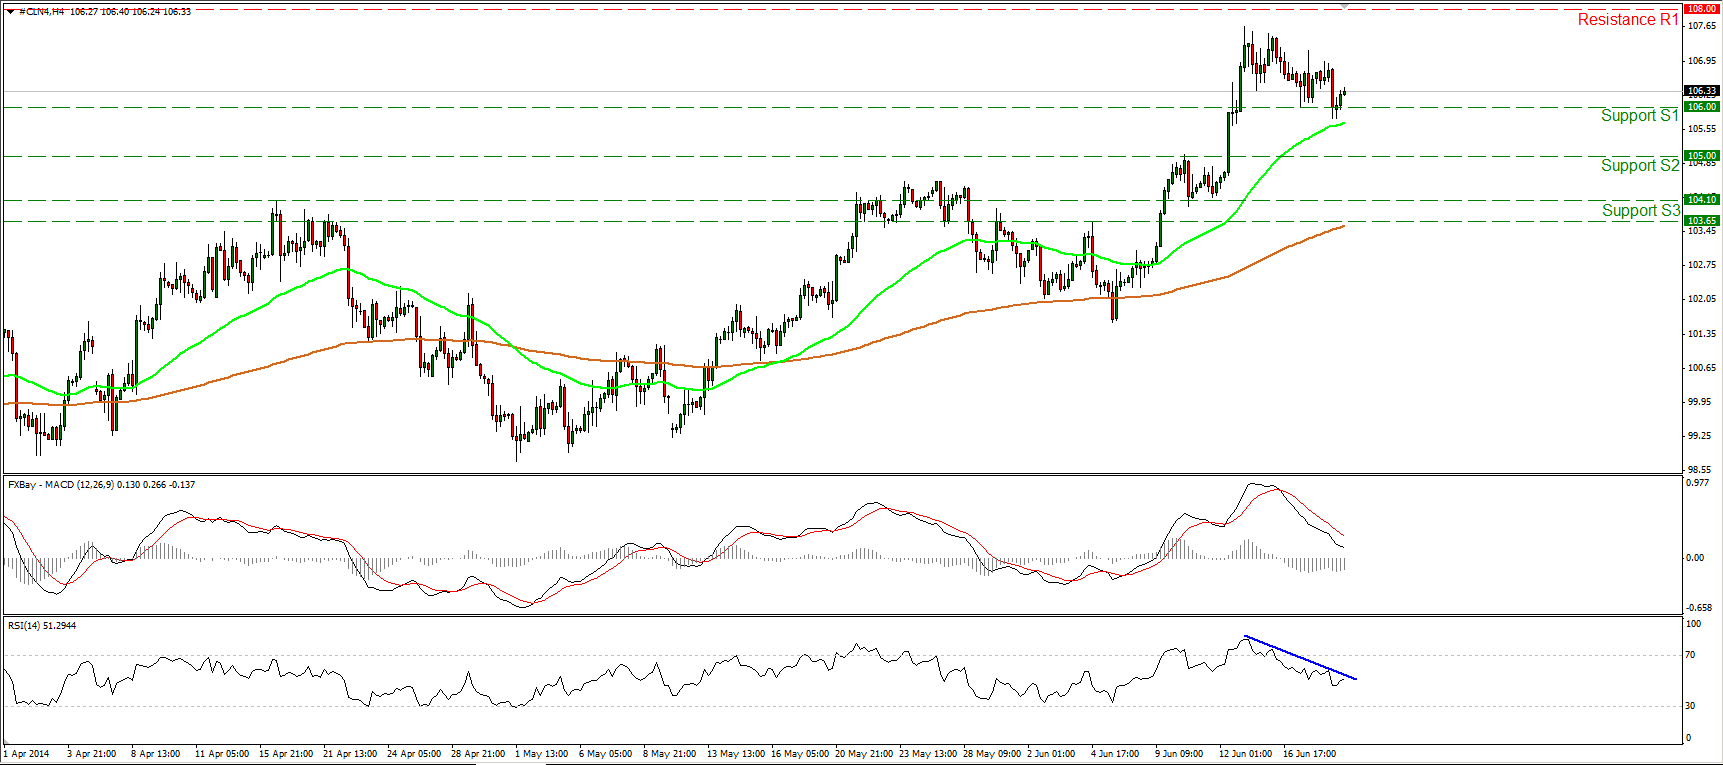Select the Resistance R1 label
This screenshot has height=765, width=1723.
[x=1628, y=20]
